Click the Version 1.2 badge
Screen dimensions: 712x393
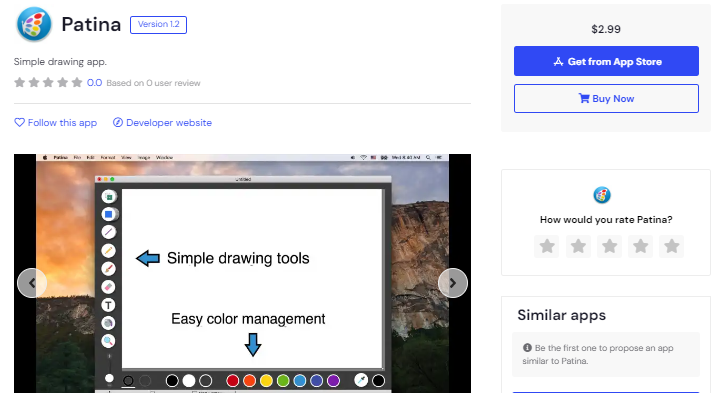coord(158,25)
